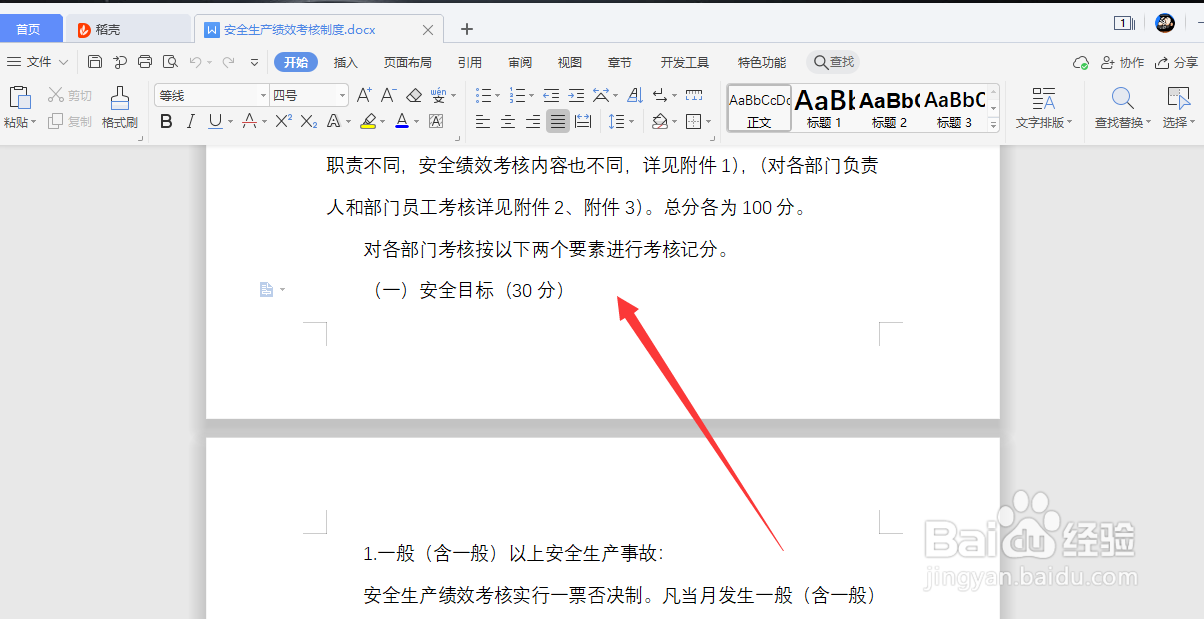The width and height of the screenshot is (1204, 619).
Task: Toggle Bold formatting
Action: [x=166, y=121]
